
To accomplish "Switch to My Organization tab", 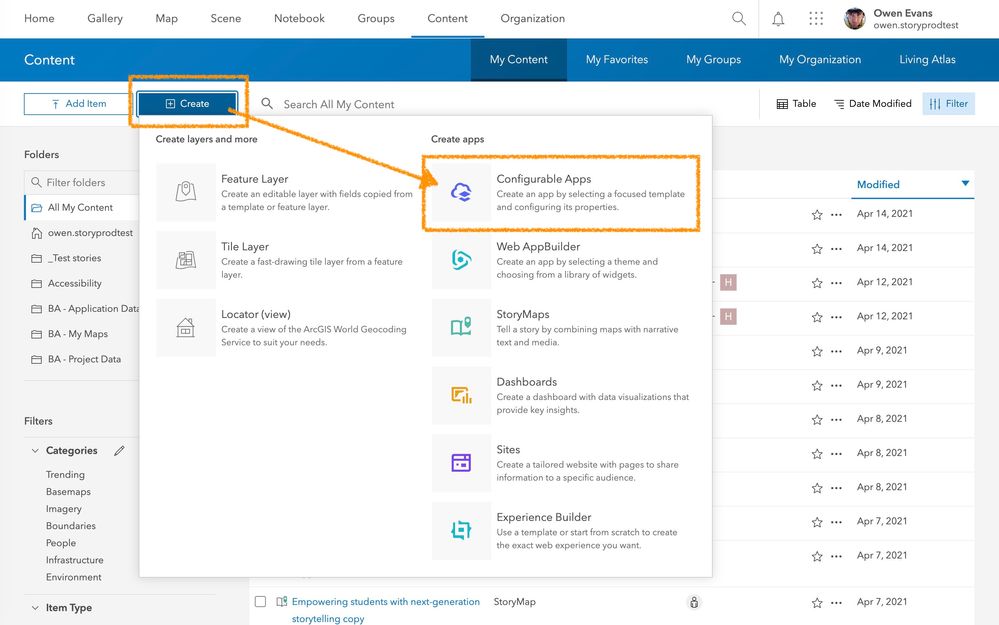I will 819,59.
